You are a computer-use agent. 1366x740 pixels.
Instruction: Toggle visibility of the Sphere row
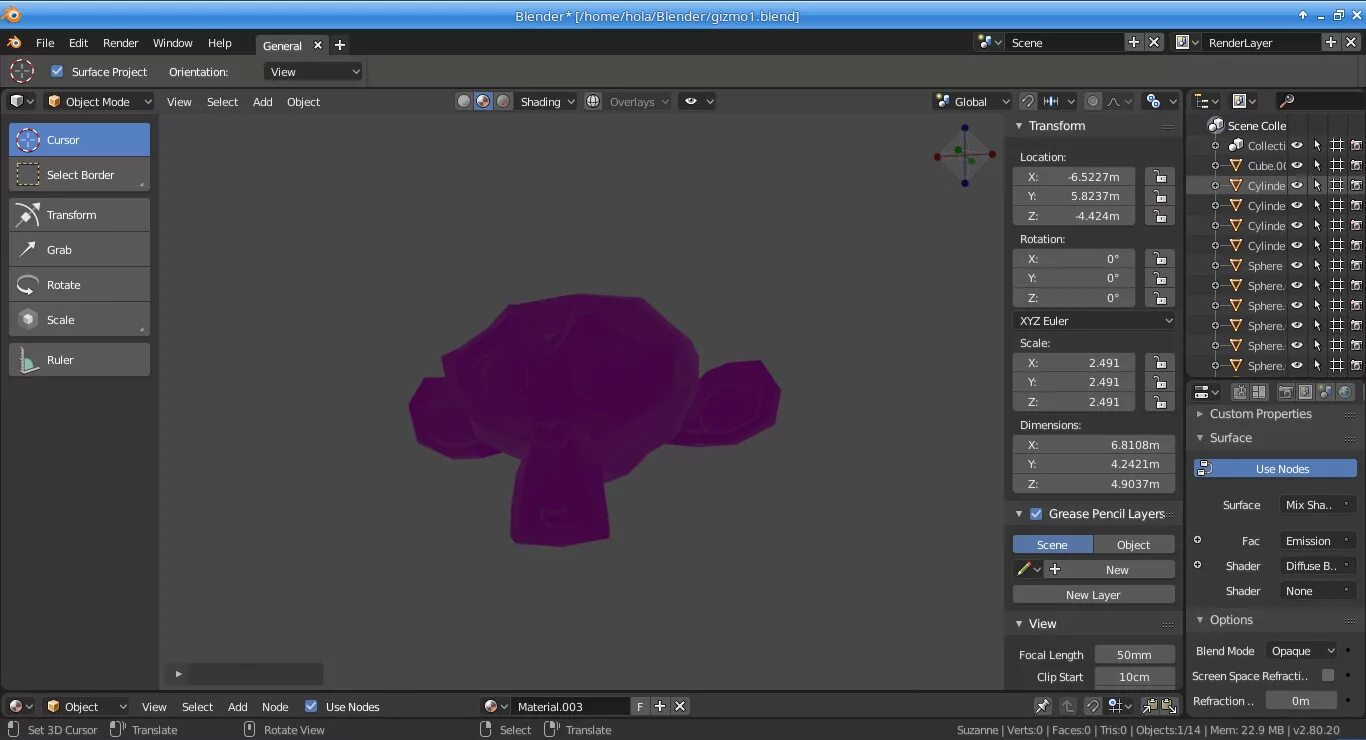click(x=1297, y=265)
